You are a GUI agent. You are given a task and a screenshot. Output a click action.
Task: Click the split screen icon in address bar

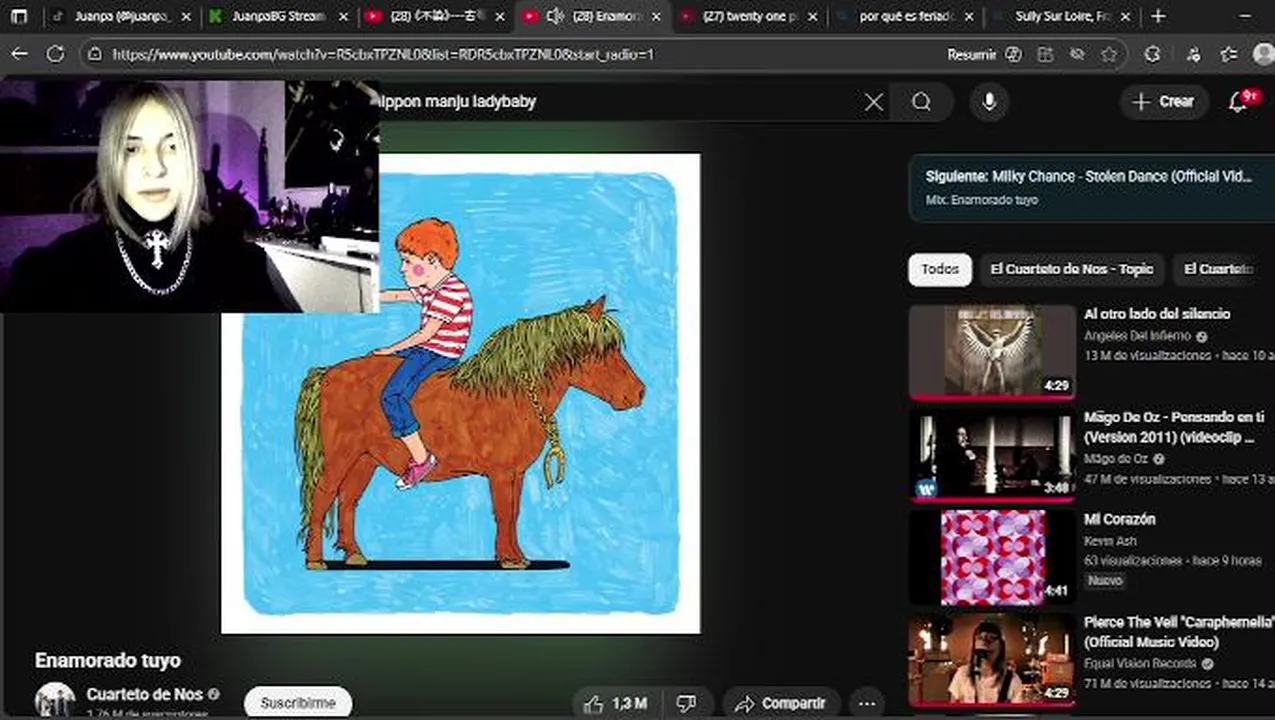tap(1045, 54)
